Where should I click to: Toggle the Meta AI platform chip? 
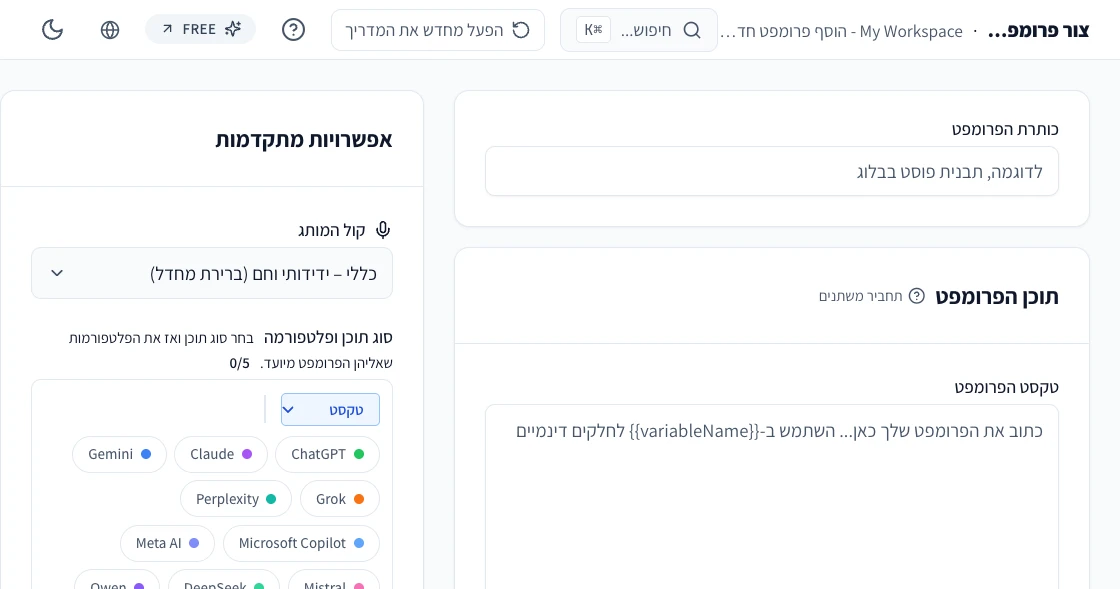pyautogui.click(x=167, y=543)
